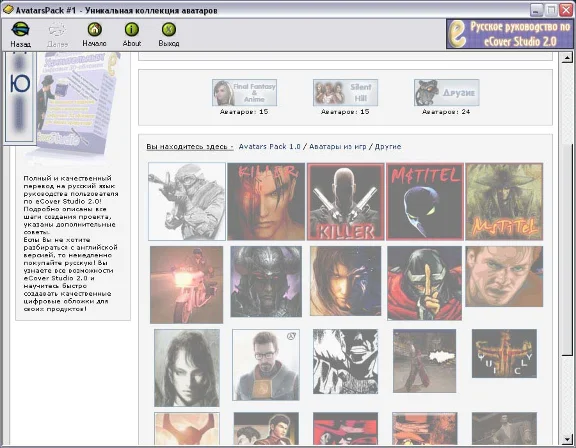Click the Вы находитесь здесь label
576x448 pixels.
190,147
